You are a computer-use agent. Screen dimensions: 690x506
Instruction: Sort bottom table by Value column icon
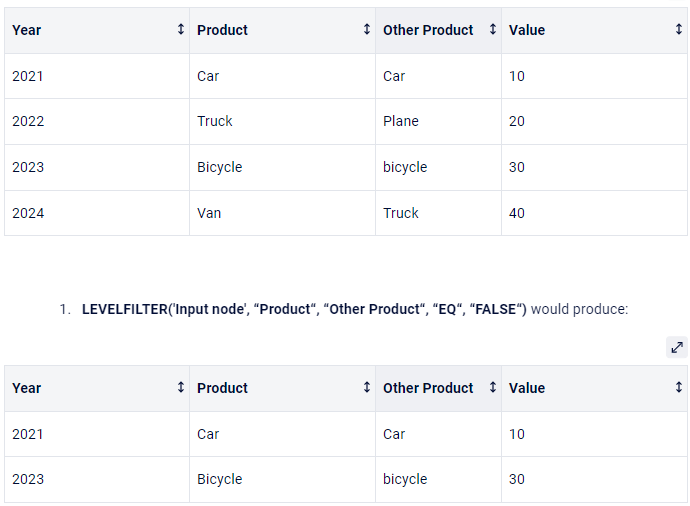679,388
